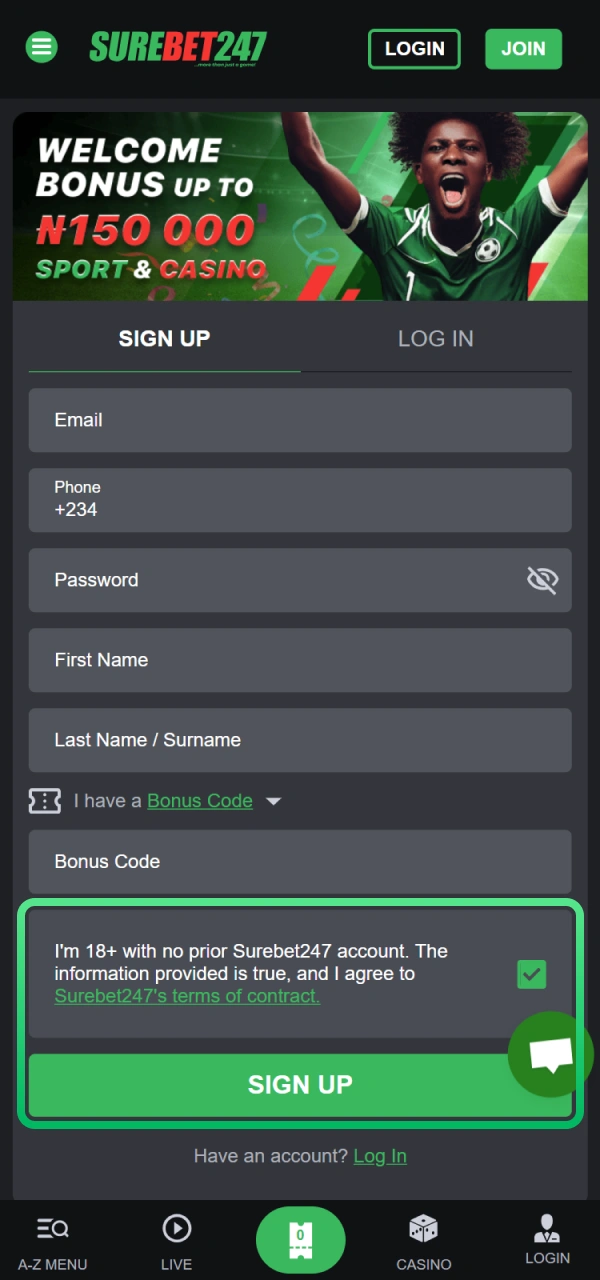Open the chat bubble widget
The width and height of the screenshot is (600, 1280).
(x=550, y=1053)
